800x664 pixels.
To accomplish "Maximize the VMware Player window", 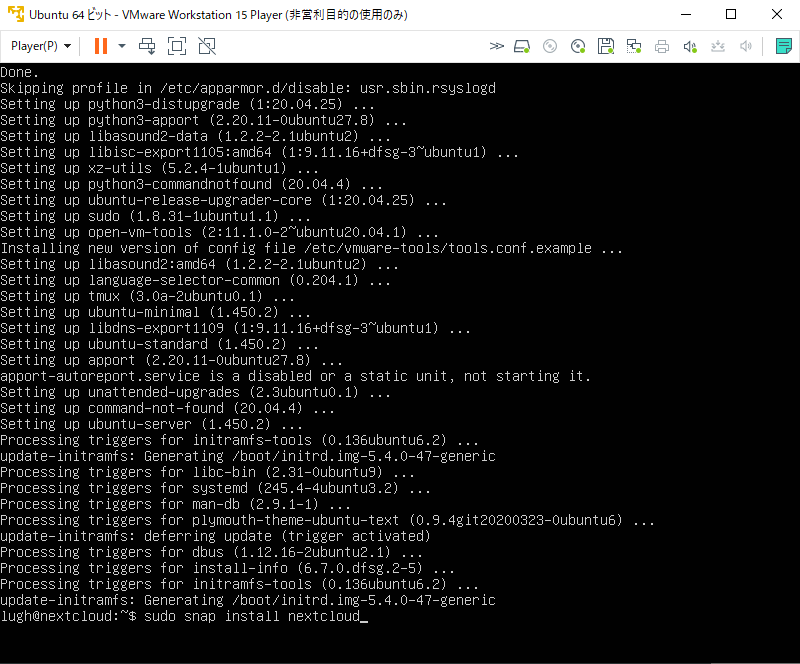I will pyautogui.click(x=731, y=14).
